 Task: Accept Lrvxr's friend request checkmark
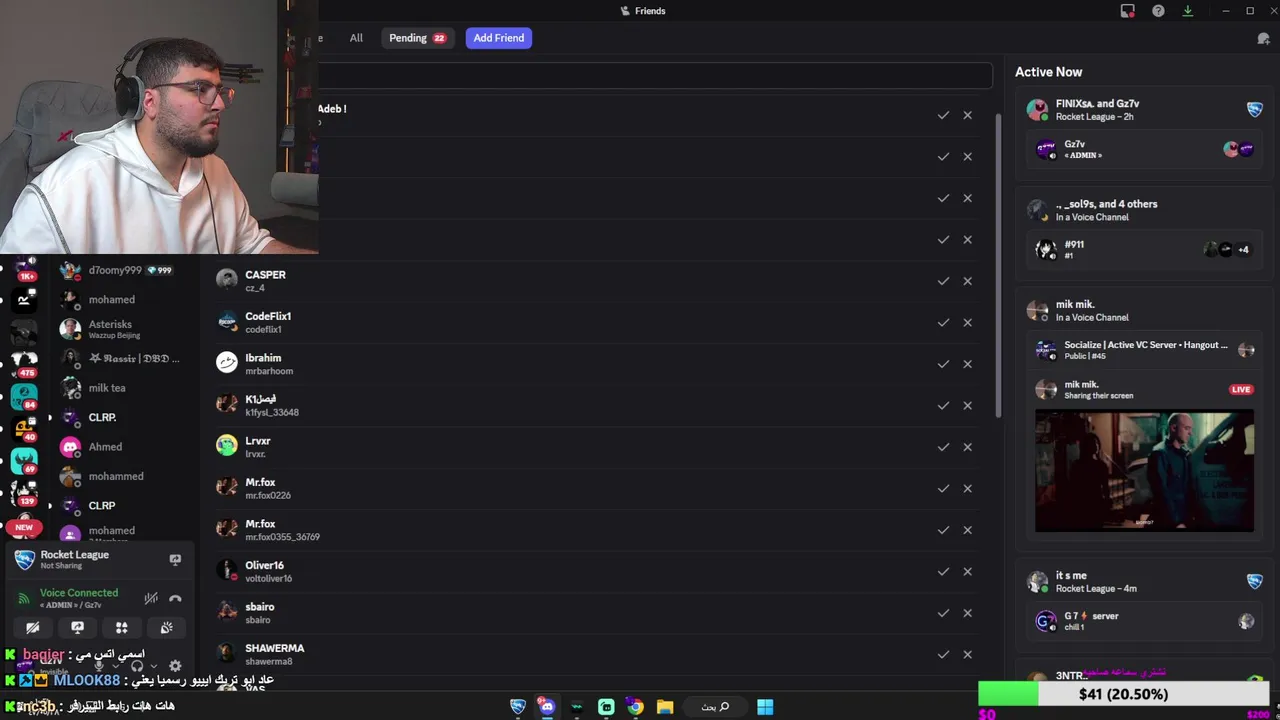943,447
